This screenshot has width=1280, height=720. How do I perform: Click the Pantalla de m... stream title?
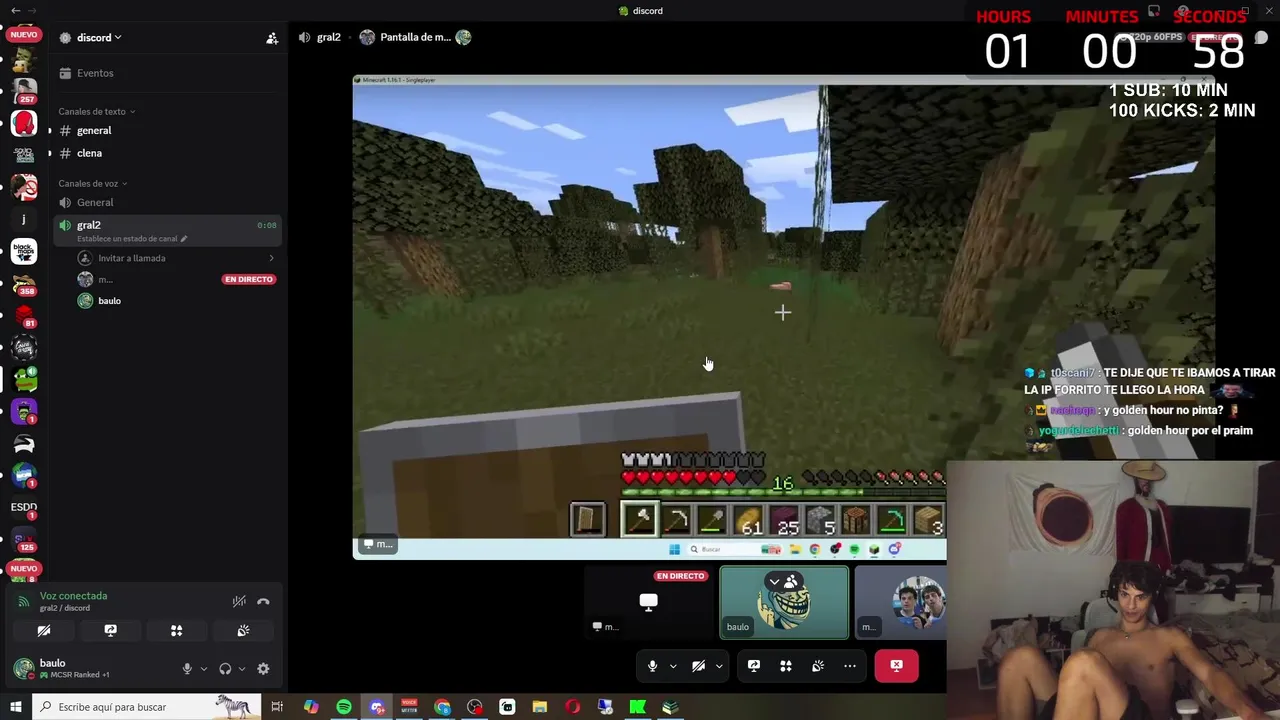pyautogui.click(x=415, y=37)
